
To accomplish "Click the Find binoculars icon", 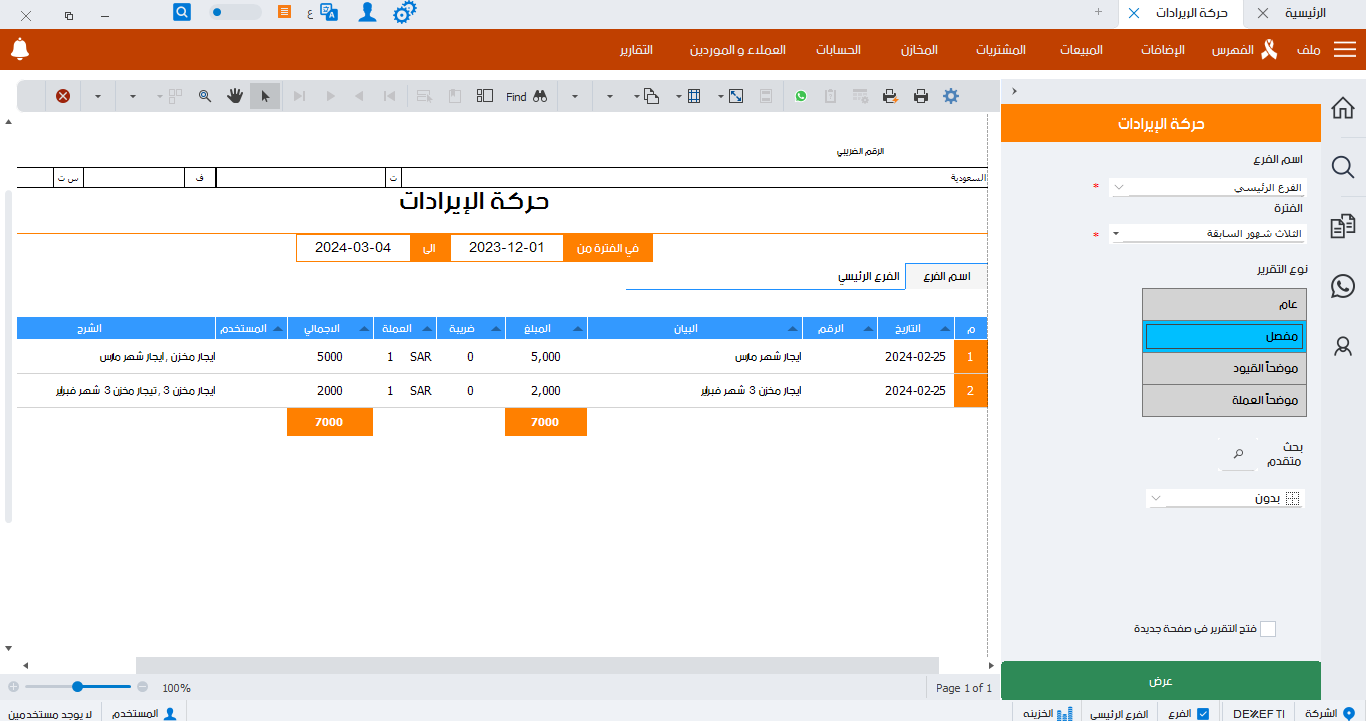I will pyautogui.click(x=540, y=96).
